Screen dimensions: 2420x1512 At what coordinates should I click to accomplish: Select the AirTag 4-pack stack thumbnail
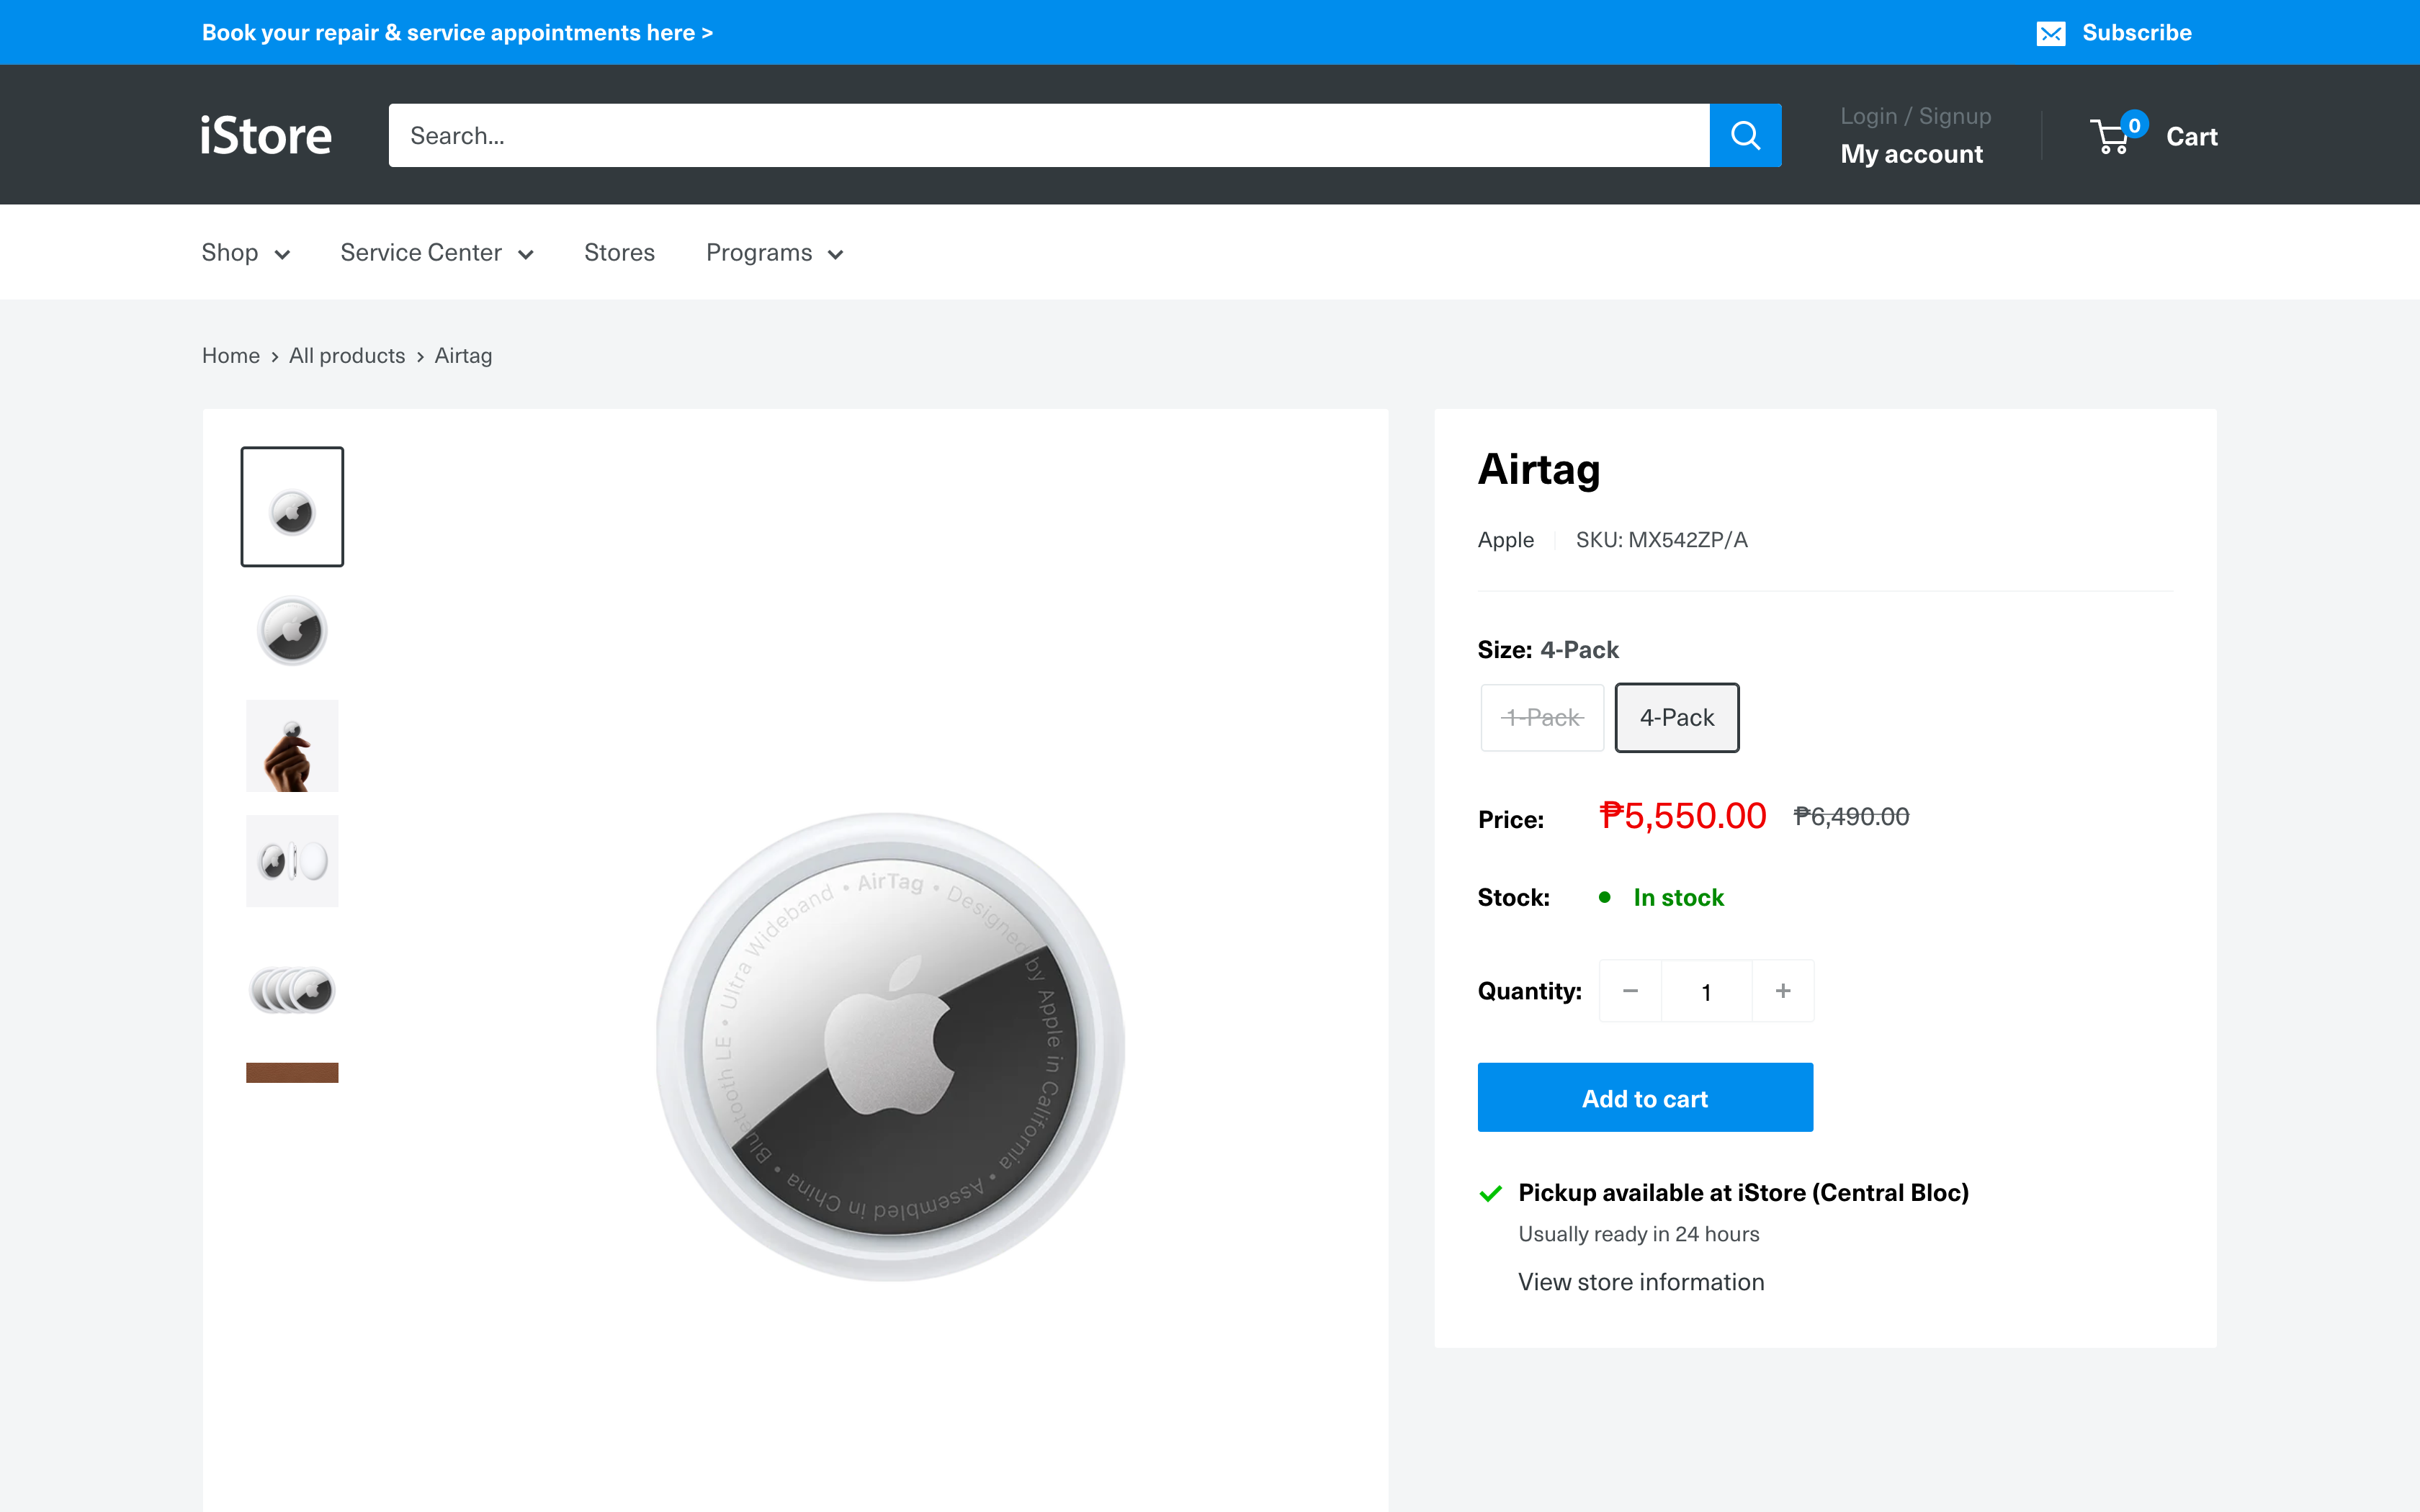[292, 990]
